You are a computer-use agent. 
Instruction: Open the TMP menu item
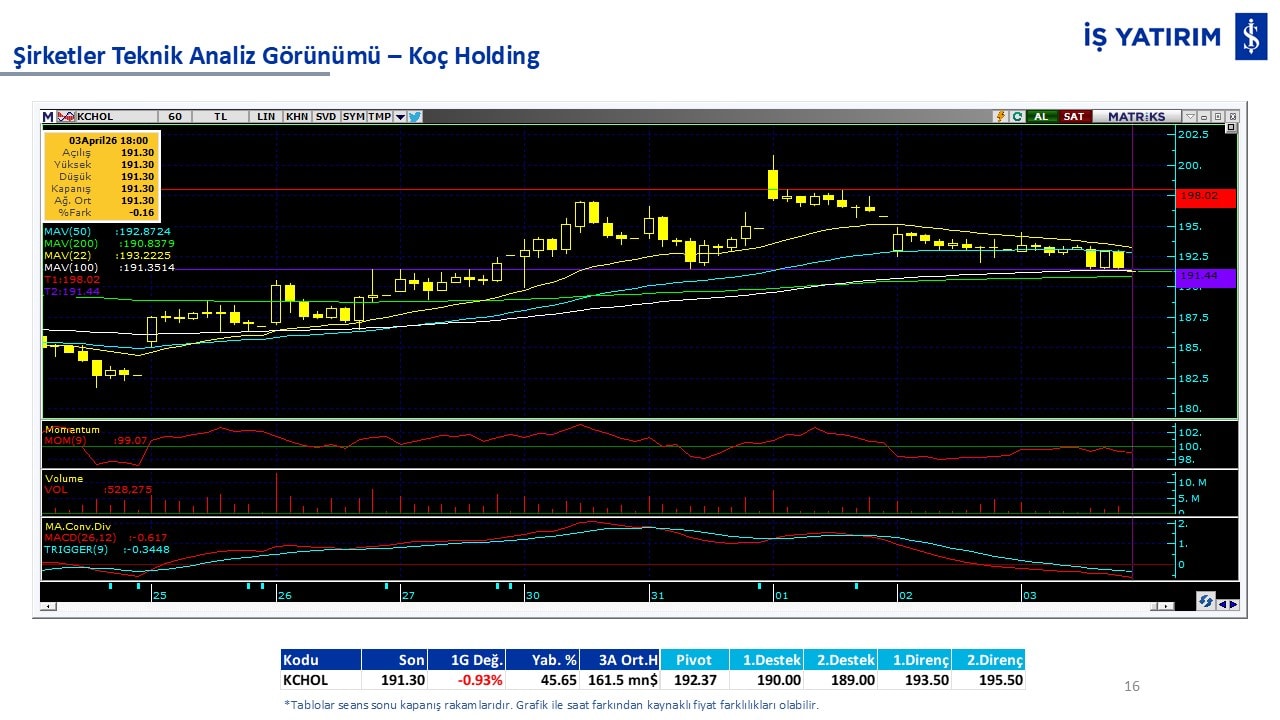coord(380,117)
